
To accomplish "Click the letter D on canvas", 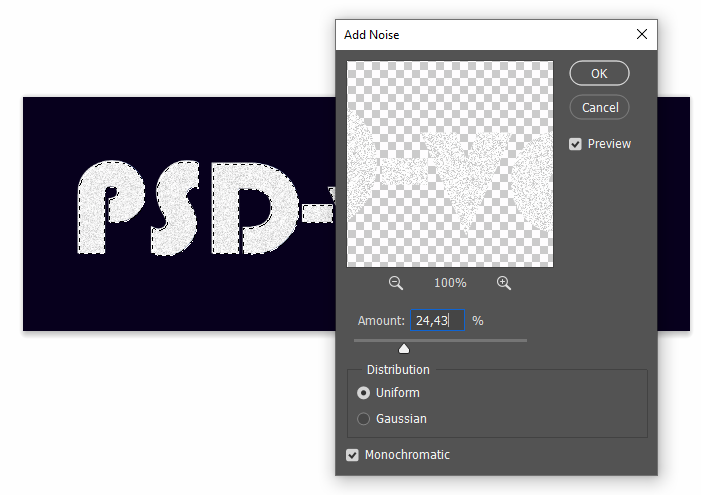I will point(245,207).
